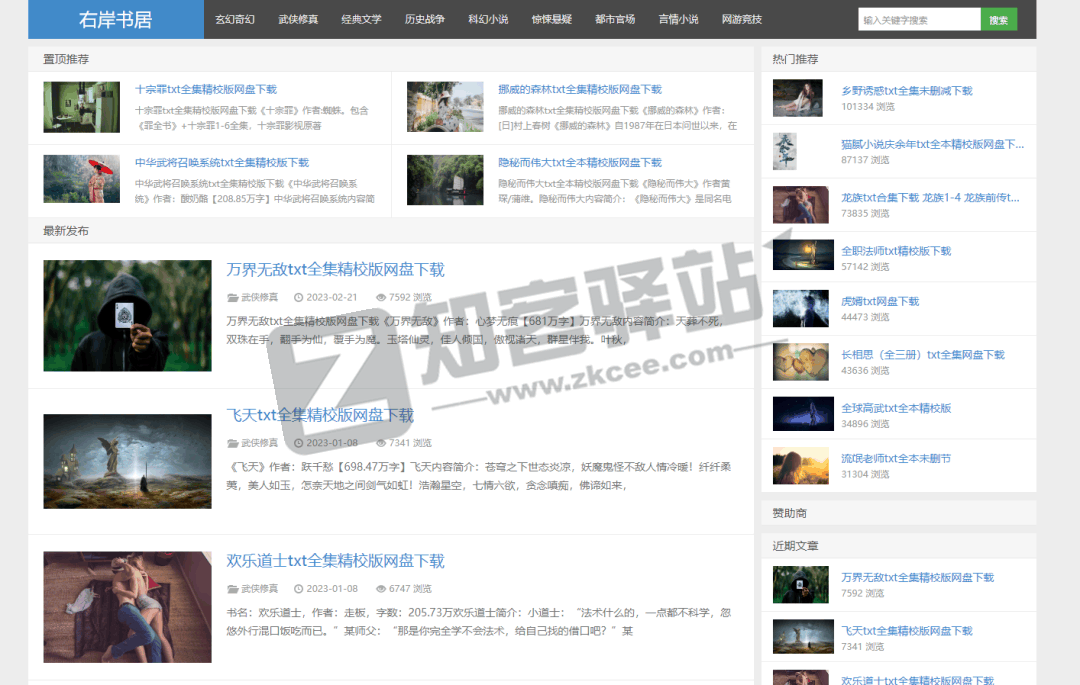This screenshot has width=1080, height=685.
Task: Open the 玄幻奇幻 category menu
Action: click(235, 20)
